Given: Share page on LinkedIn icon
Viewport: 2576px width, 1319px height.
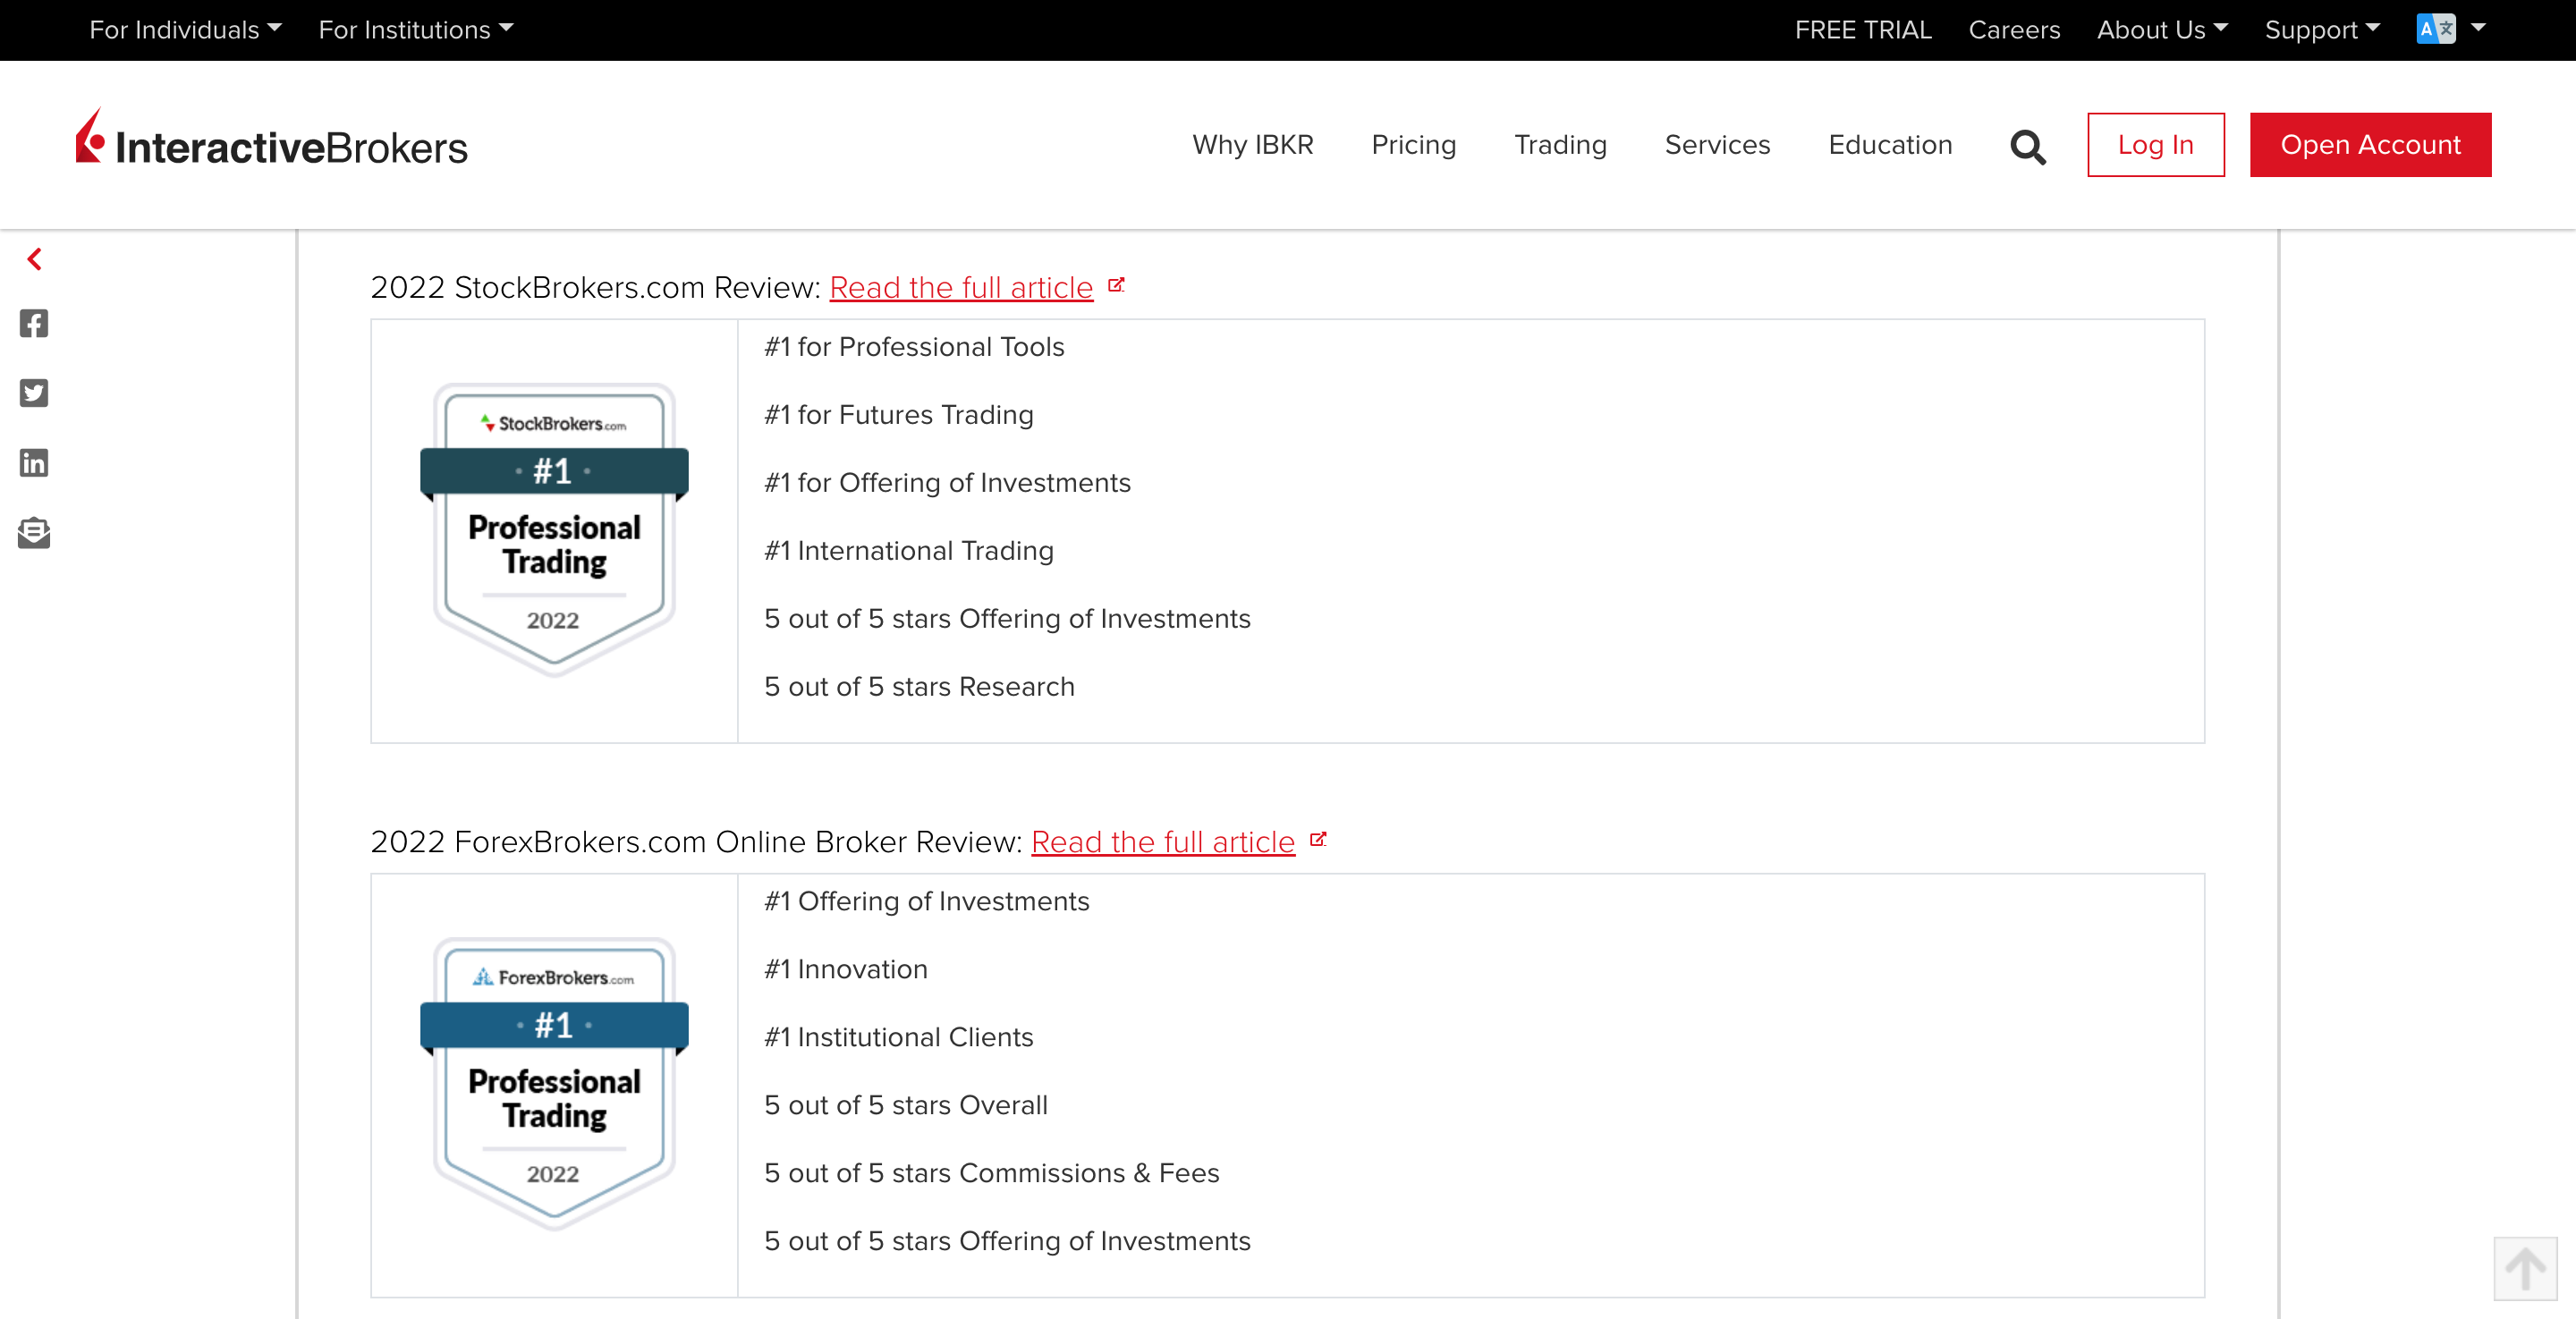Looking at the screenshot, I should [34, 462].
